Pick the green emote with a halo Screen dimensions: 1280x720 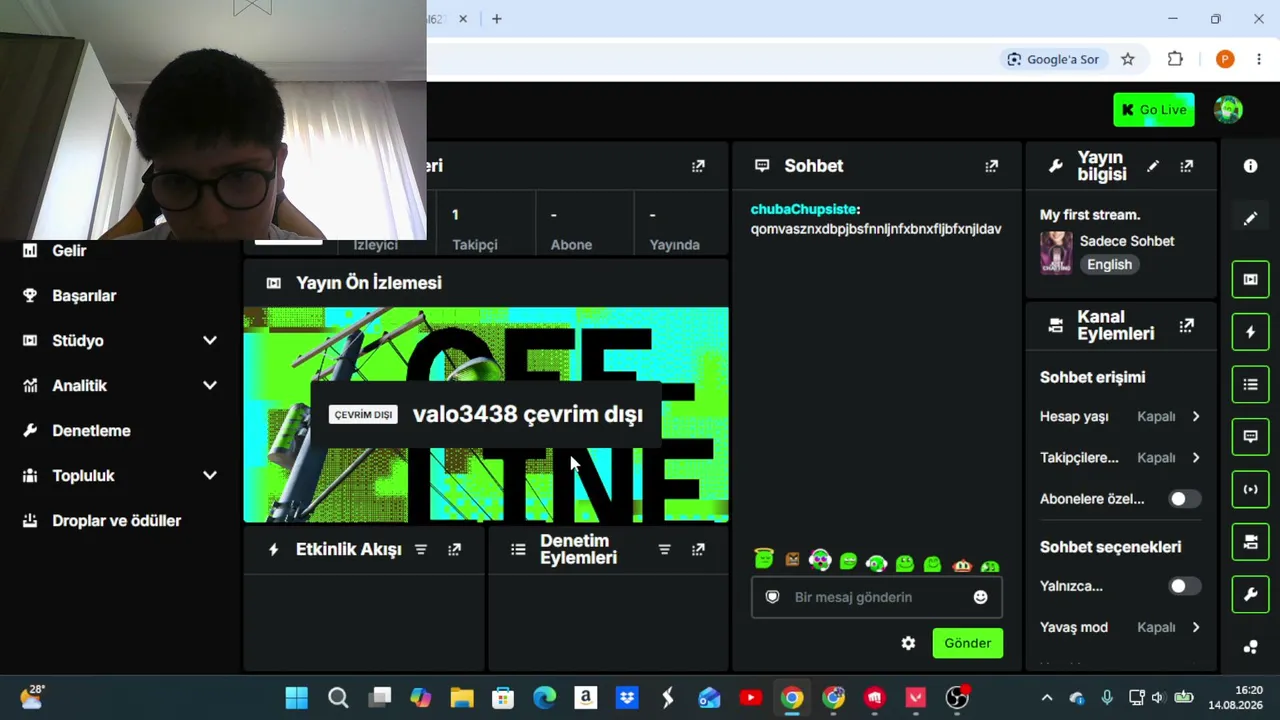pyautogui.click(x=764, y=560)
